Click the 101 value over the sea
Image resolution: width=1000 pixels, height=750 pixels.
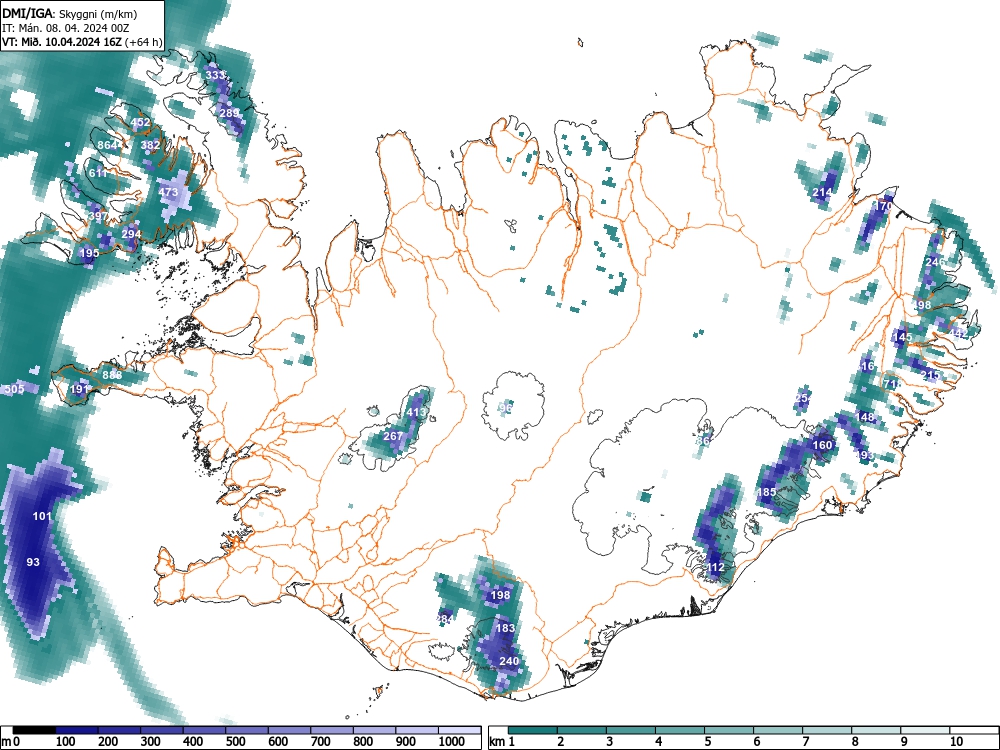(x=42, y=516)
